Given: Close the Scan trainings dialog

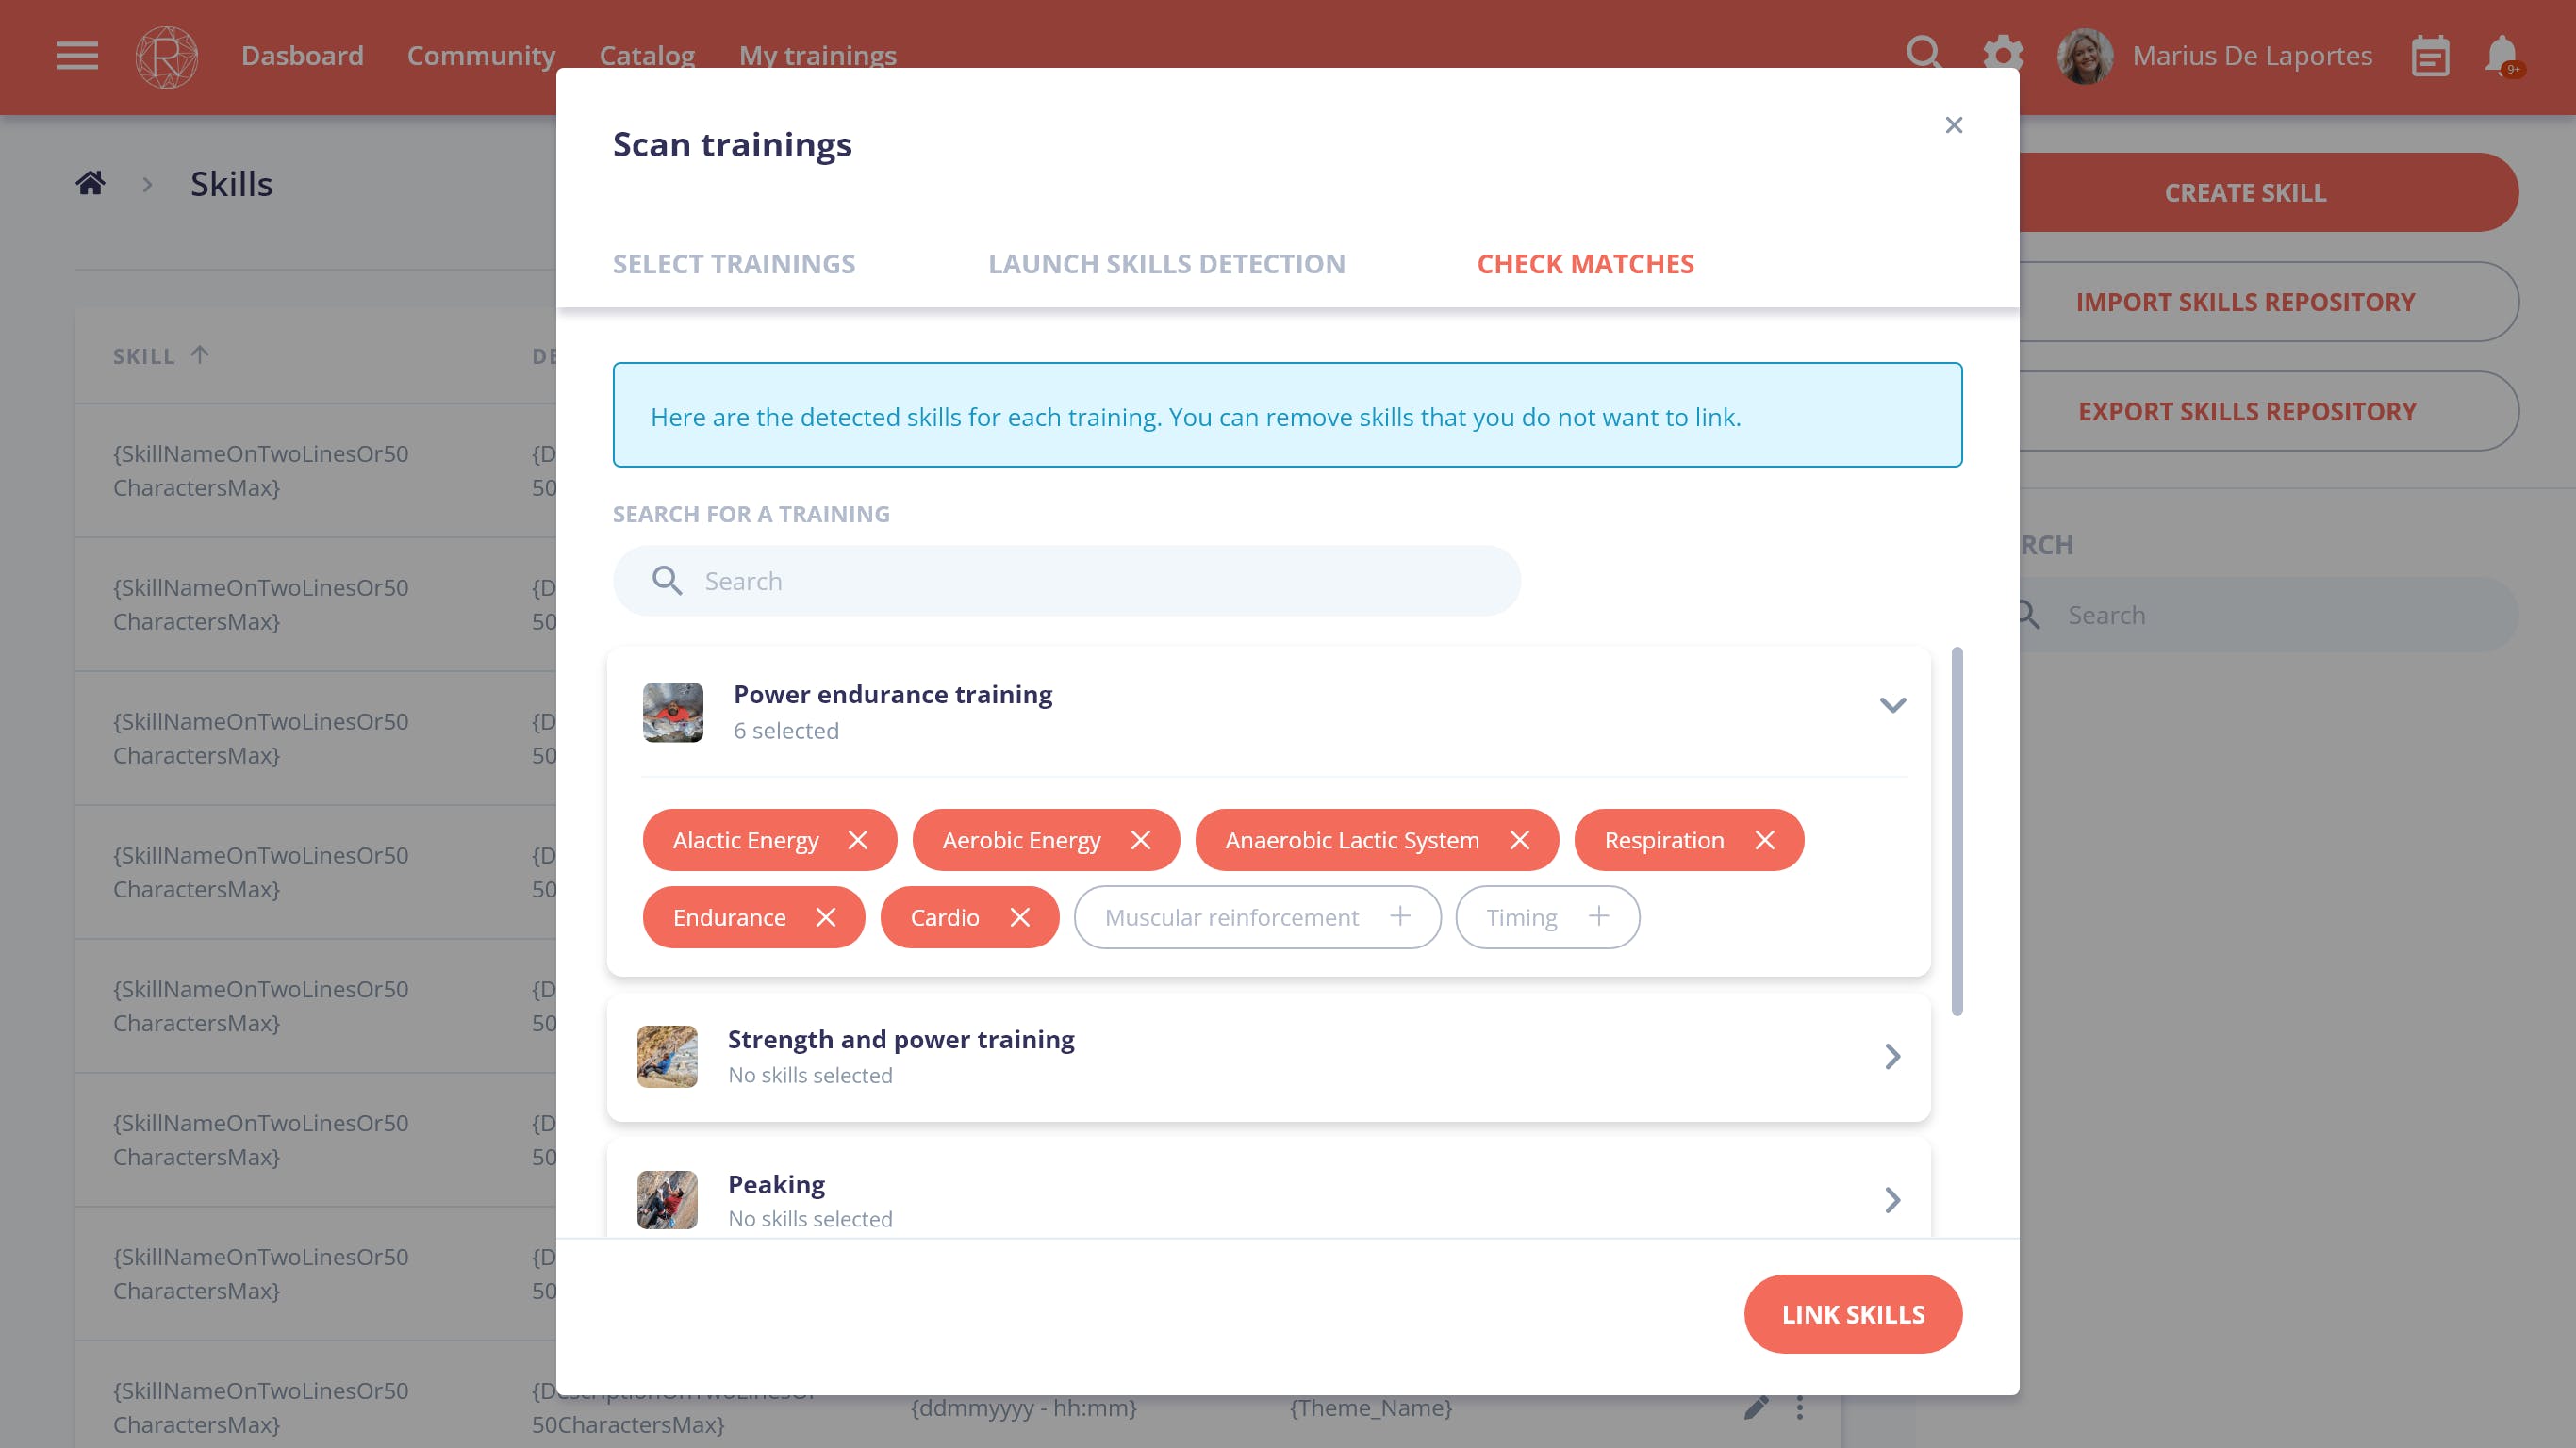Looking at the screenshot, I should [x=1954, y=125].
